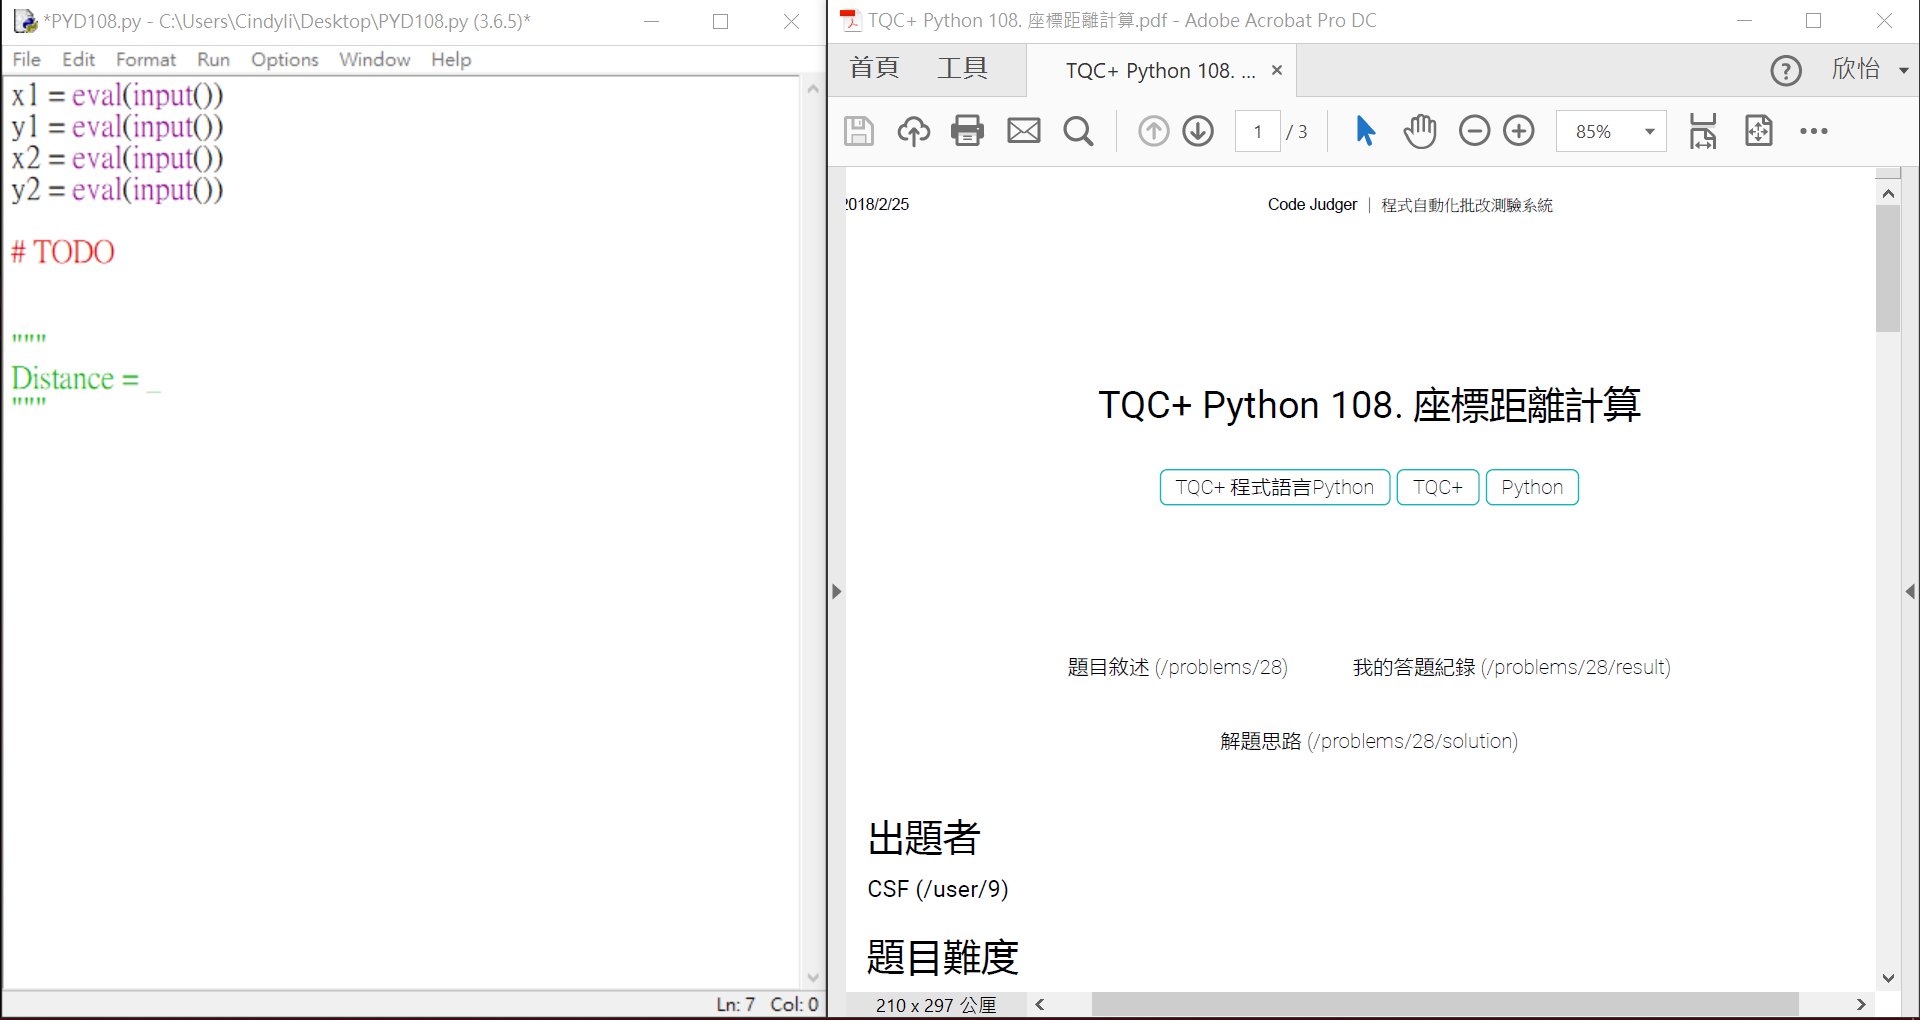Open the Help menu in IDLE
1920x1020 pixels.
(451, 60)
